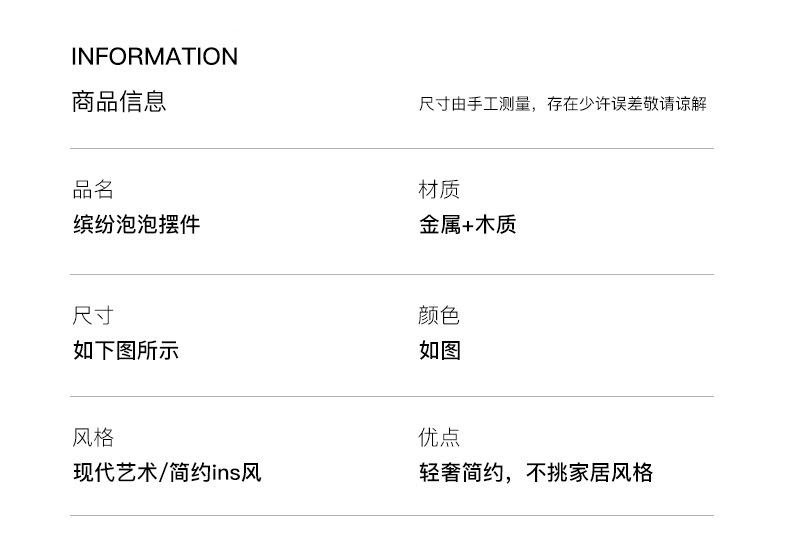Select material value 金属+木质
Viewport: 790px width, 550px height.
[x=468, y=224]
